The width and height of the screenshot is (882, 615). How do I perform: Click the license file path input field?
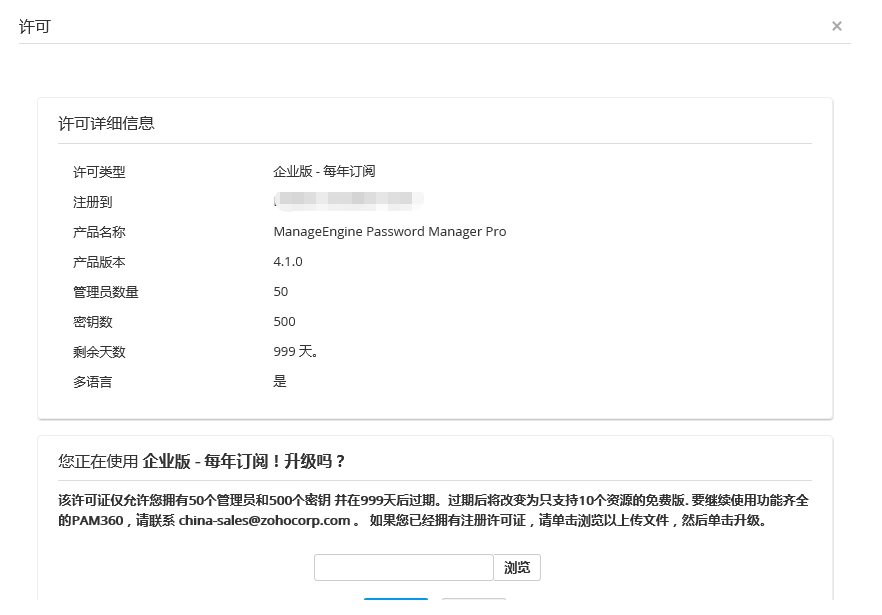click(404, 567)
